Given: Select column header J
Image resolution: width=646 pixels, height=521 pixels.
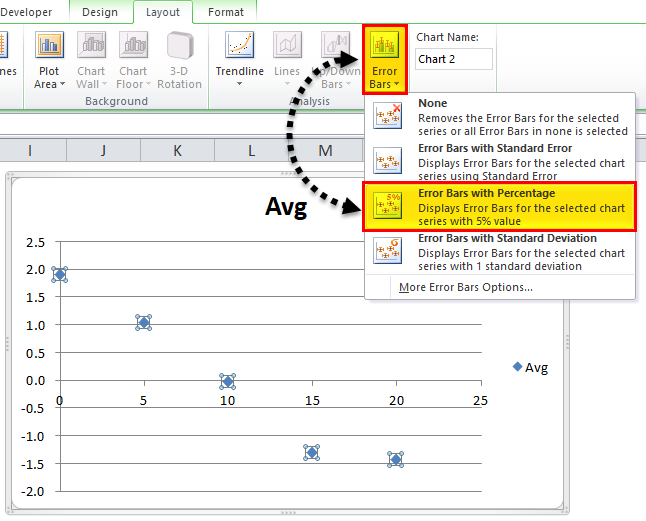Looking at the screenshot, I should [103, 150].
